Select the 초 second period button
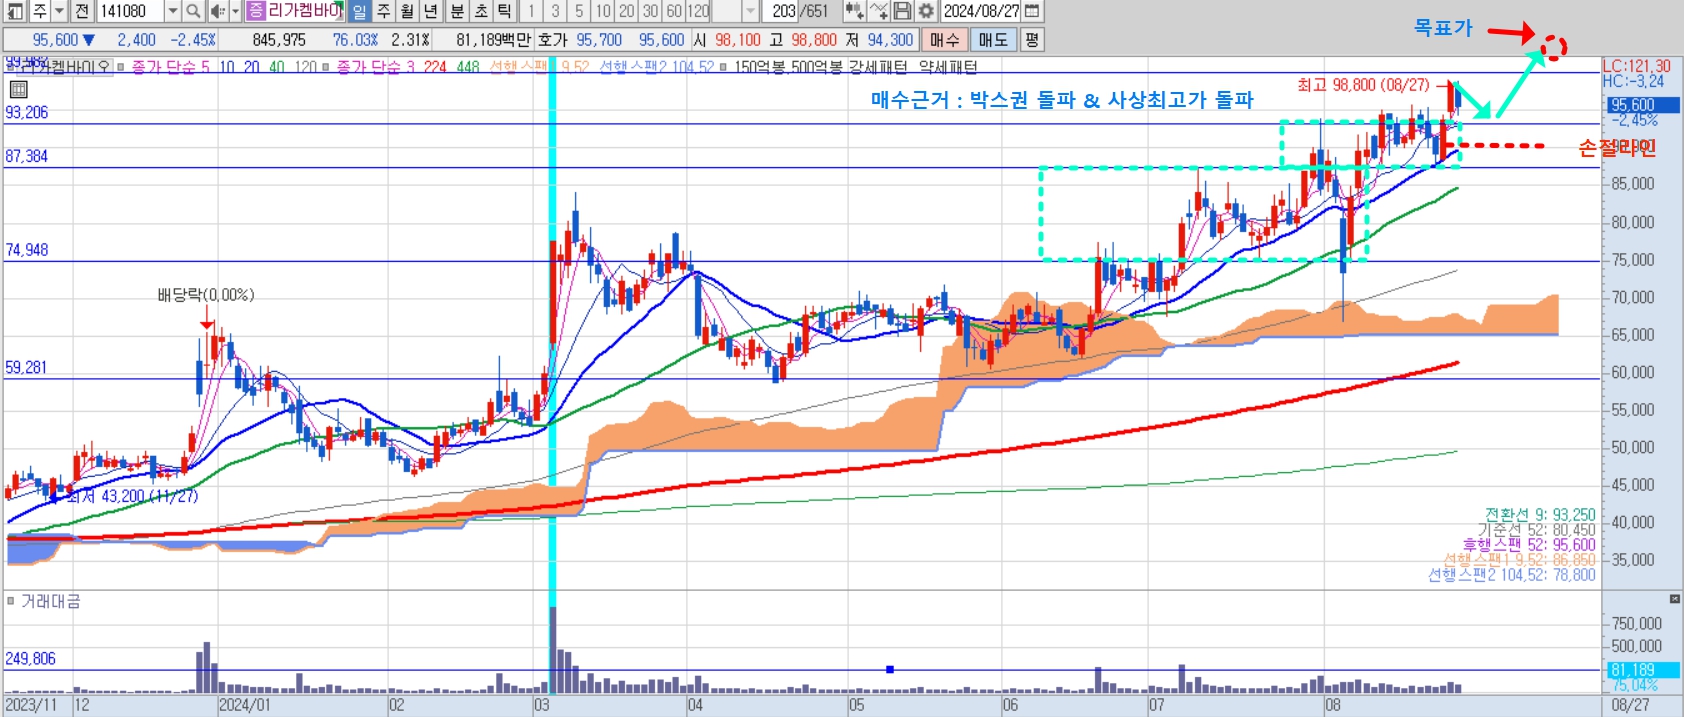Viewport: 1684px width, 717px height. (481, 11)
